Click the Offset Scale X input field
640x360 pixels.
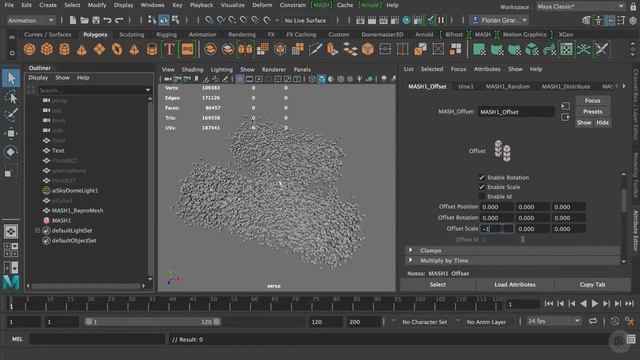tap(497, 229)
